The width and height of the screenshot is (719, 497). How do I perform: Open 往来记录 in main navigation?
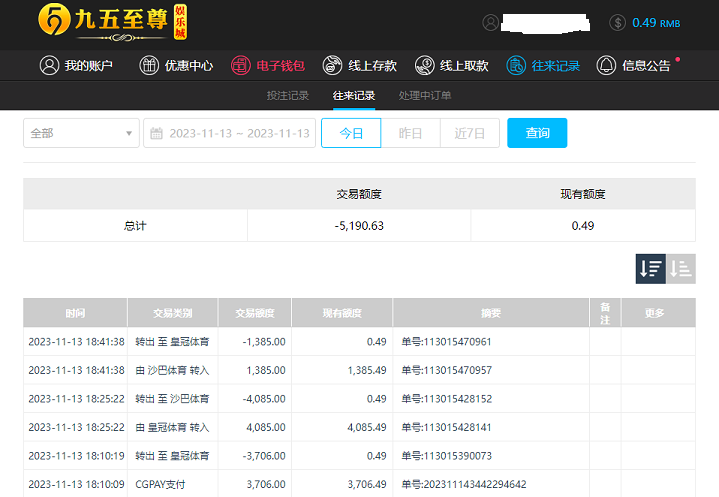pos(543,66)
